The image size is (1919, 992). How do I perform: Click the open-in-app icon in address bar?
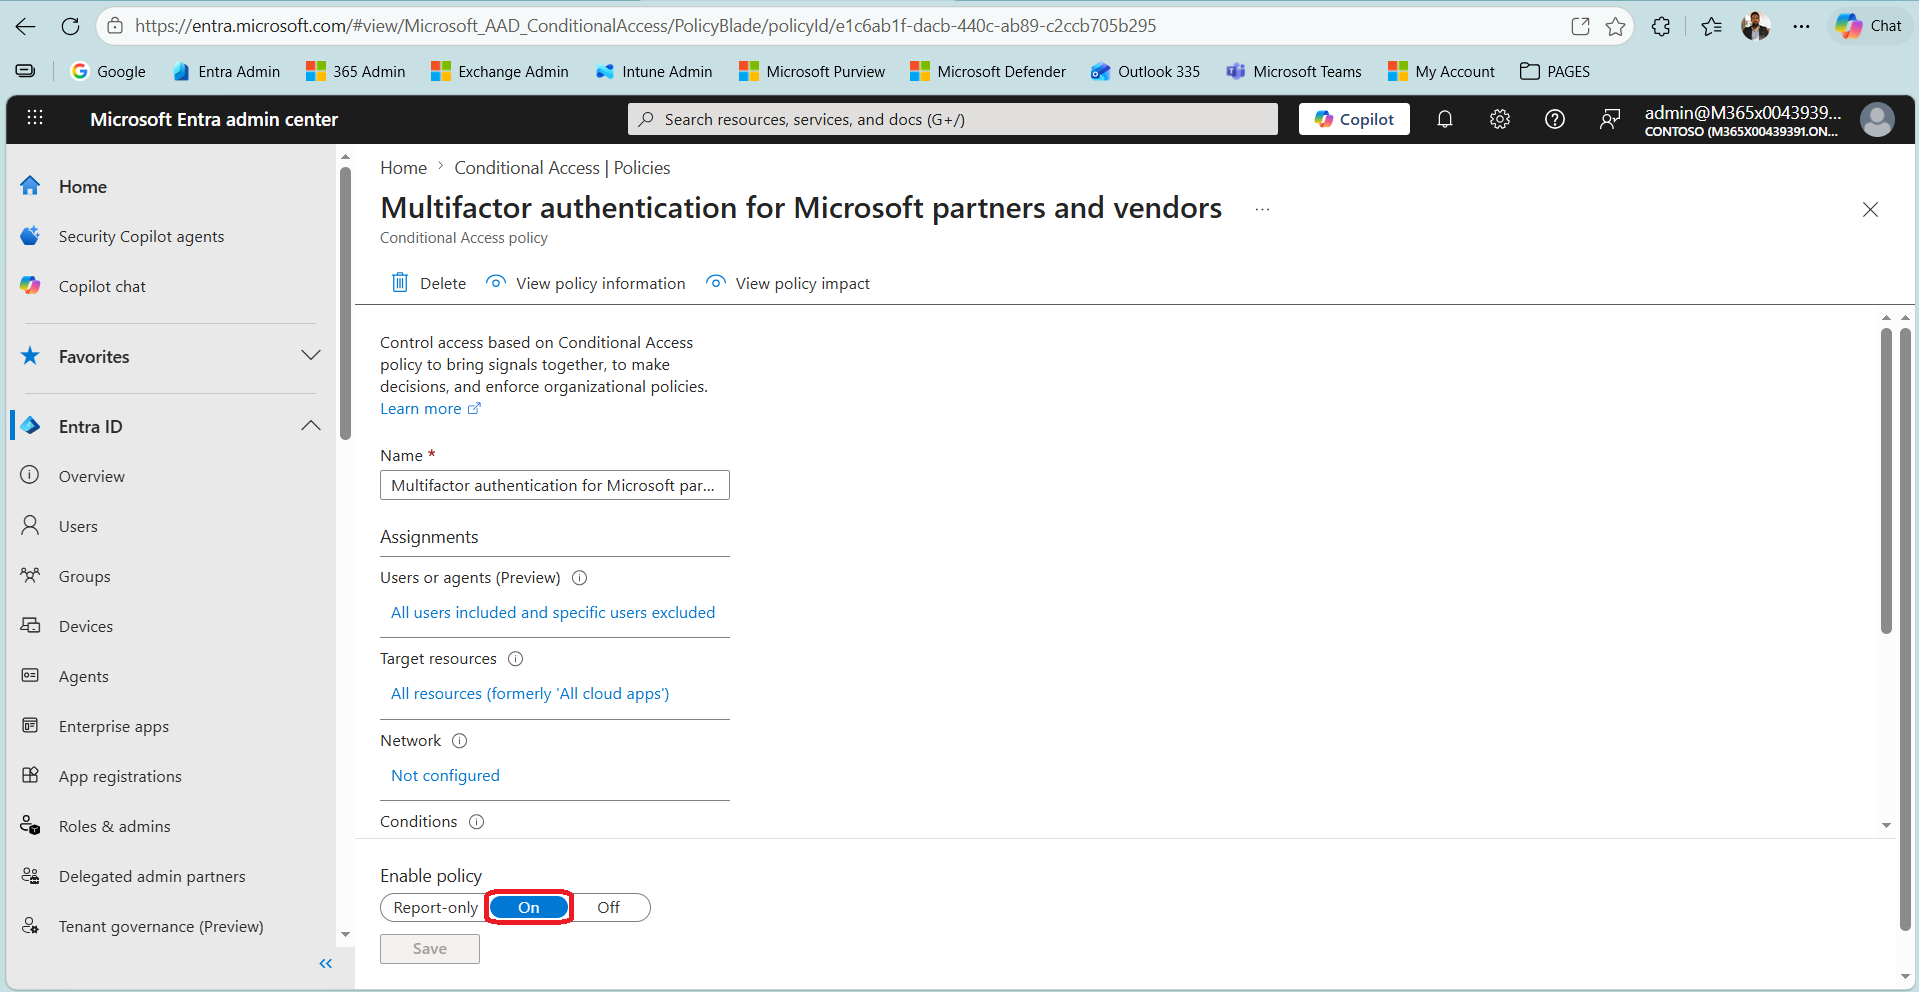[1580, 26]
